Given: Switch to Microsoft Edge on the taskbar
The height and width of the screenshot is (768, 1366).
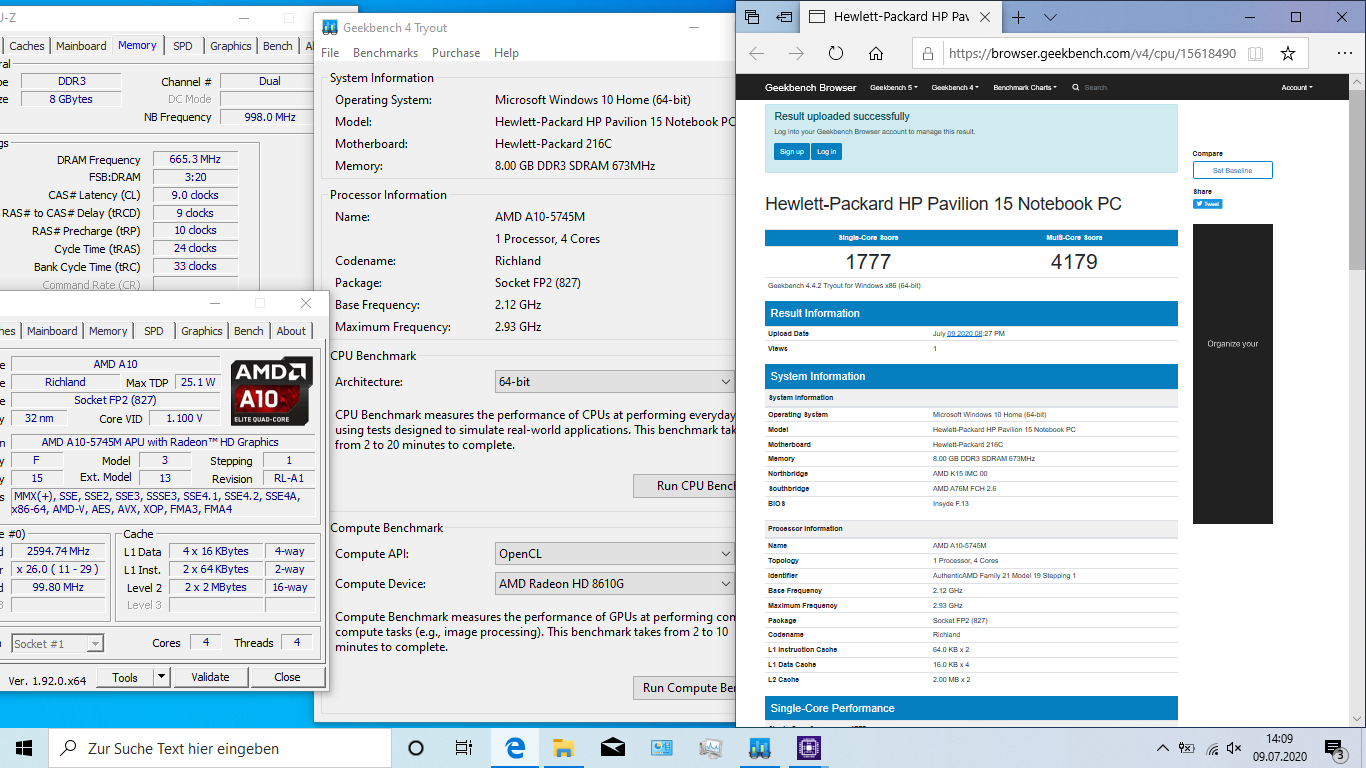Looking at the screenshot, I should [x=515, y=748].
